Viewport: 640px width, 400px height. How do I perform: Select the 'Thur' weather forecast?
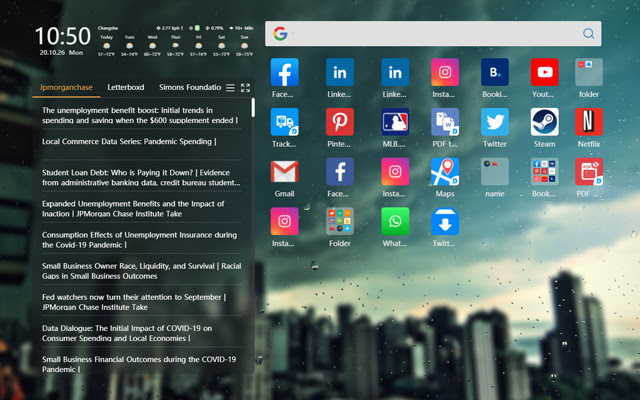(x=176, y=45)
